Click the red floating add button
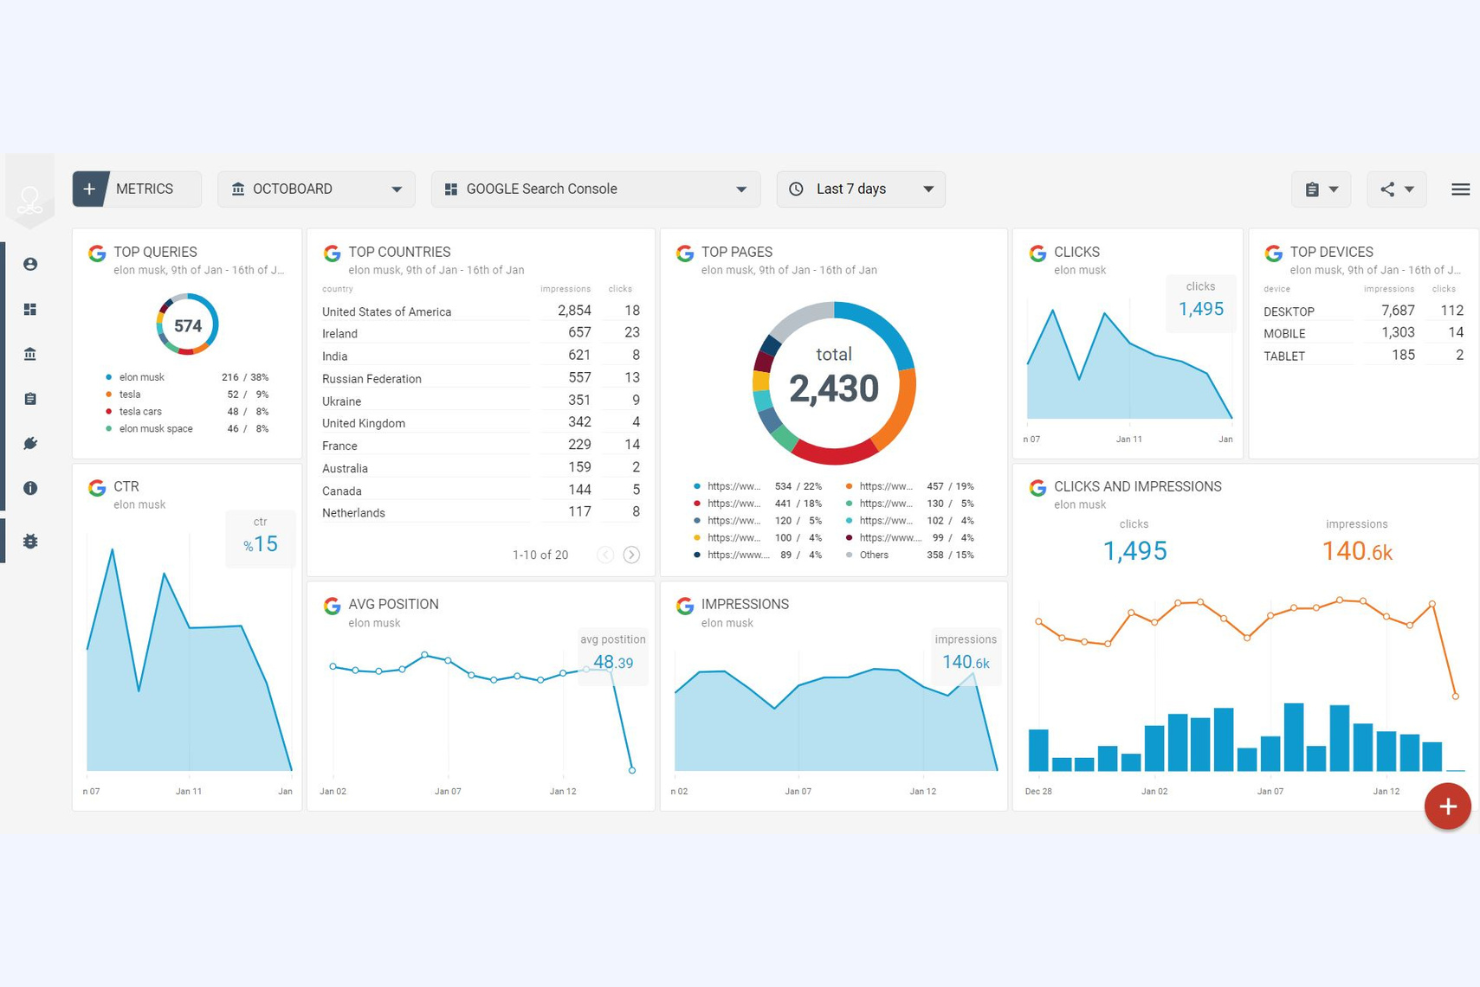The image size is (1480, 987). (x=1447, y=806)
